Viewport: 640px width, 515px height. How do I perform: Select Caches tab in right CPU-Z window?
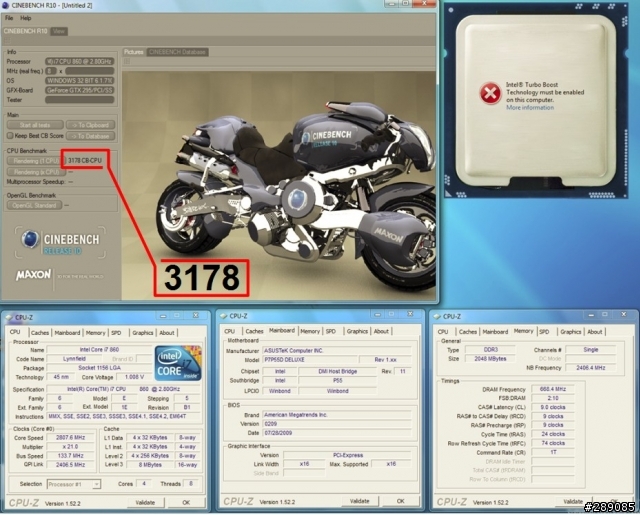click(468, 332)
